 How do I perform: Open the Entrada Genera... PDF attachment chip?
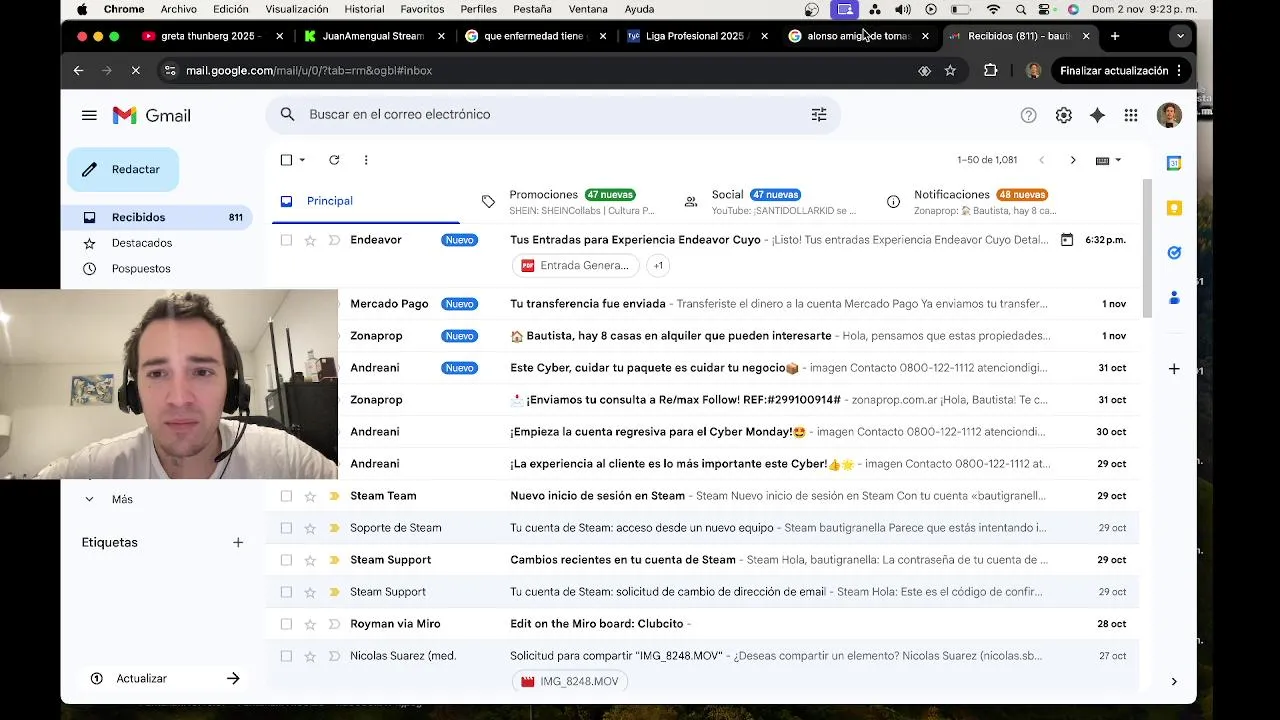[x=575, y=265]
